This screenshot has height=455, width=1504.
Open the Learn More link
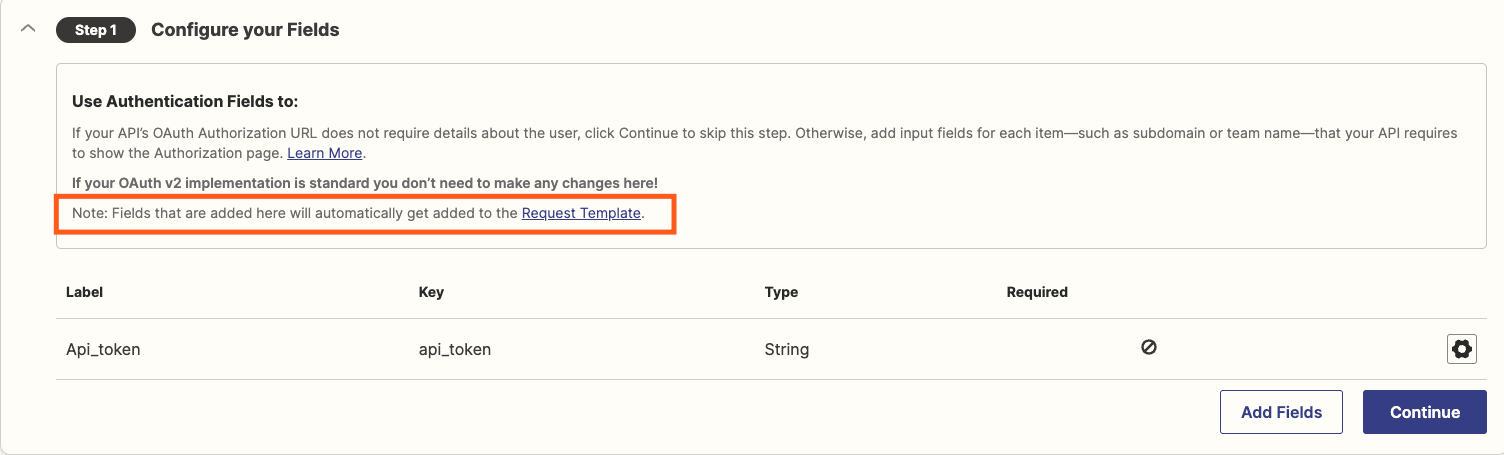pyautogui.click(x=324, y=153)
